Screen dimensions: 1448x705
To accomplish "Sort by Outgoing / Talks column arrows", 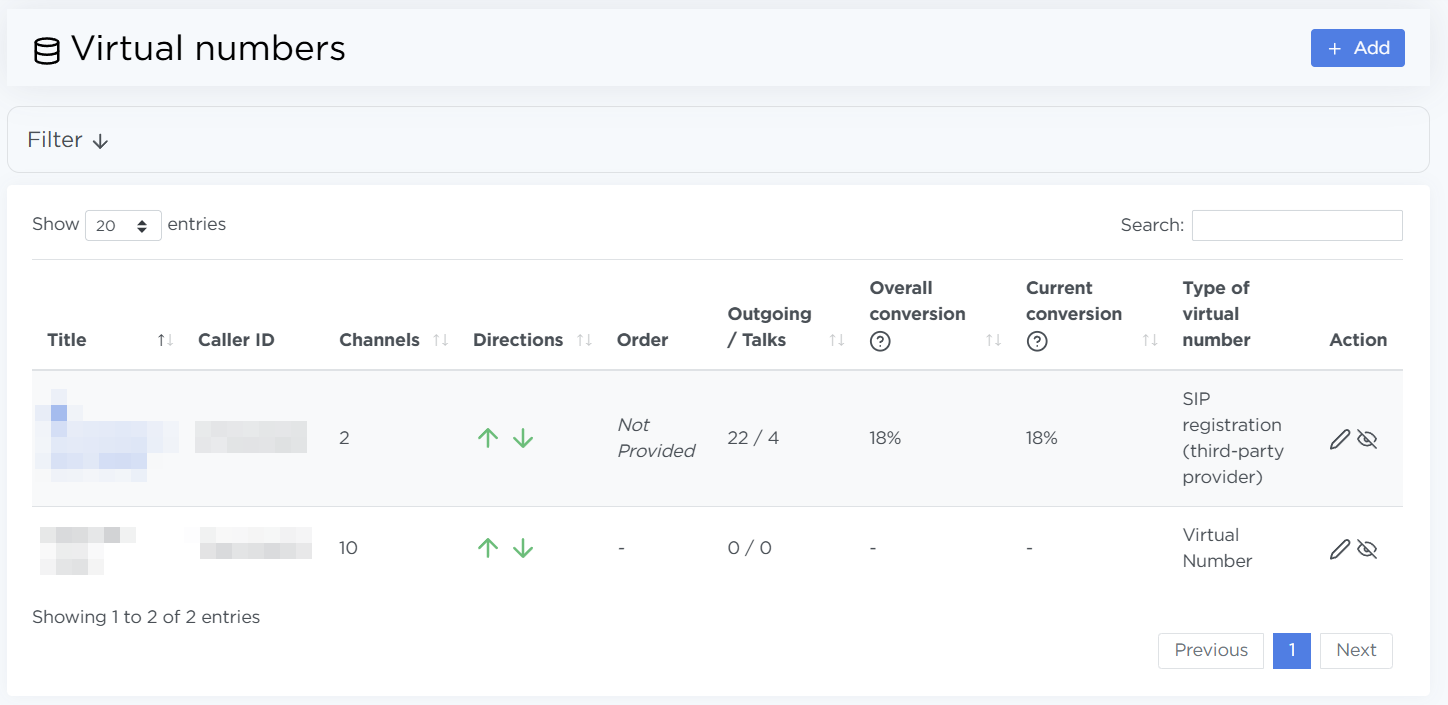I will click(837, 340).
